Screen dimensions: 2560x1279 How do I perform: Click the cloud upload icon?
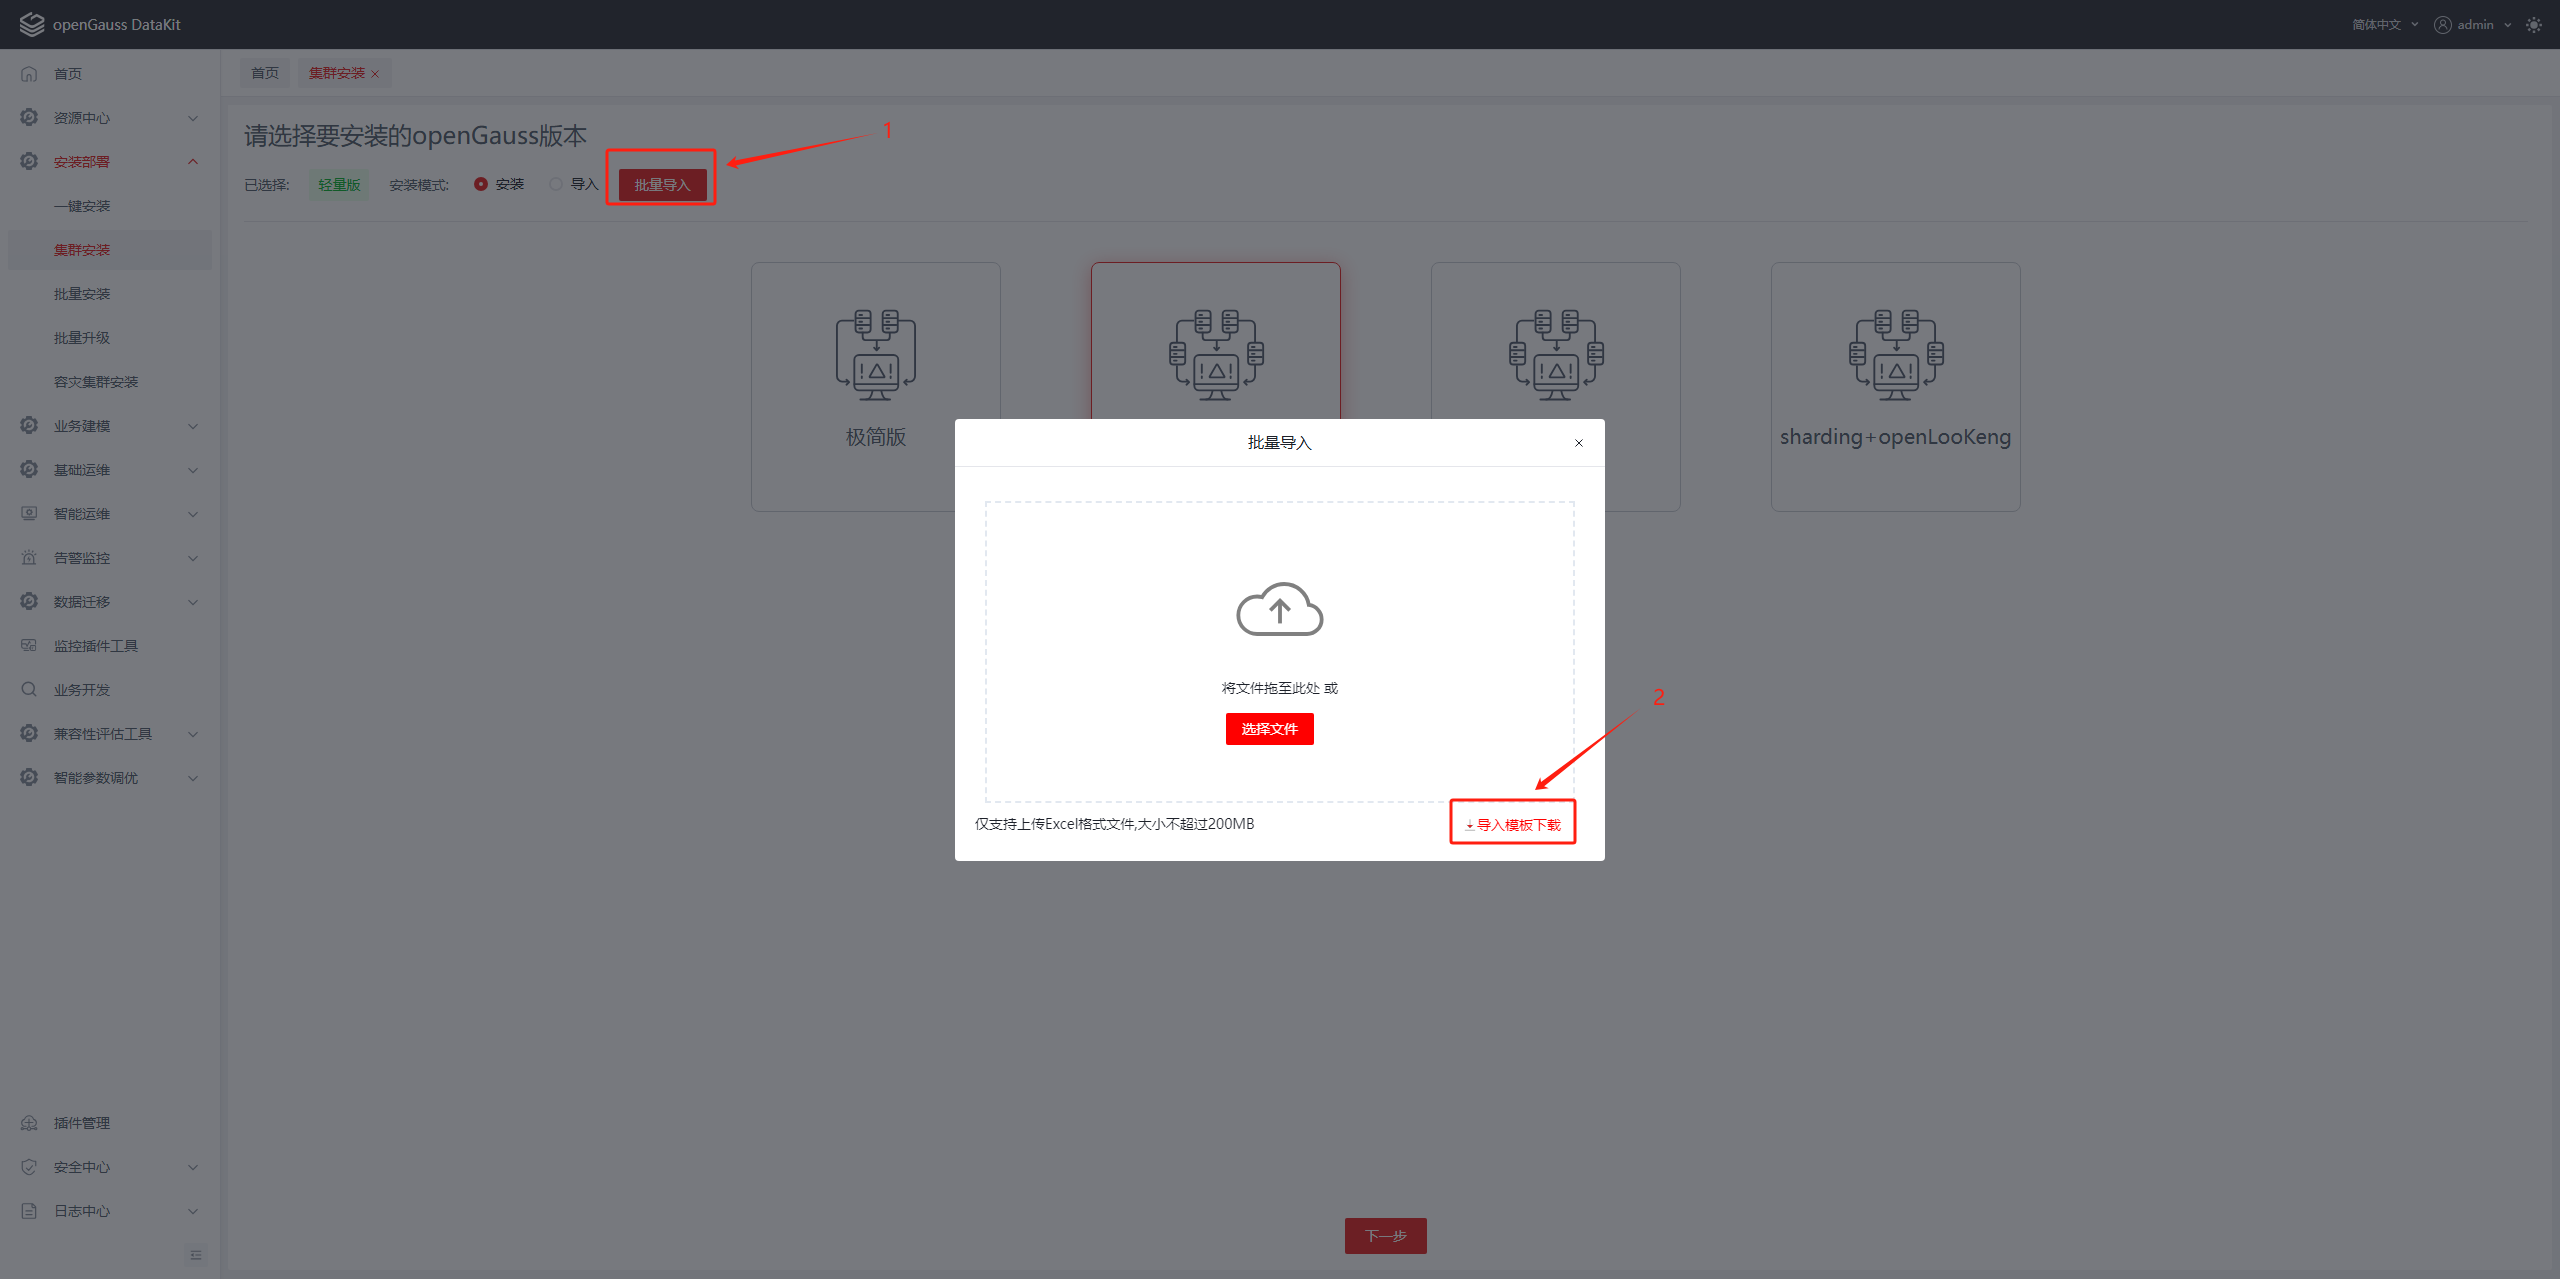coord(1279,609)
